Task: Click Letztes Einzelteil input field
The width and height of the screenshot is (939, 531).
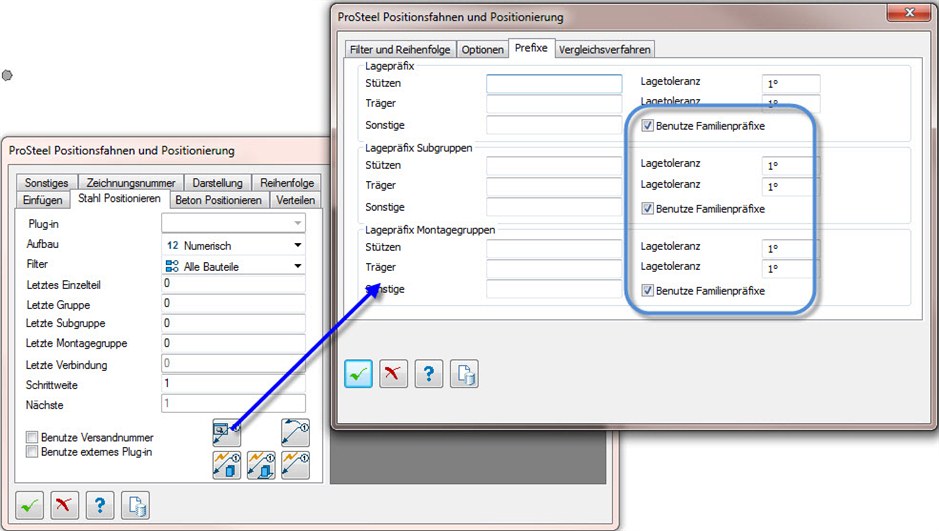Action: (234, 283)
